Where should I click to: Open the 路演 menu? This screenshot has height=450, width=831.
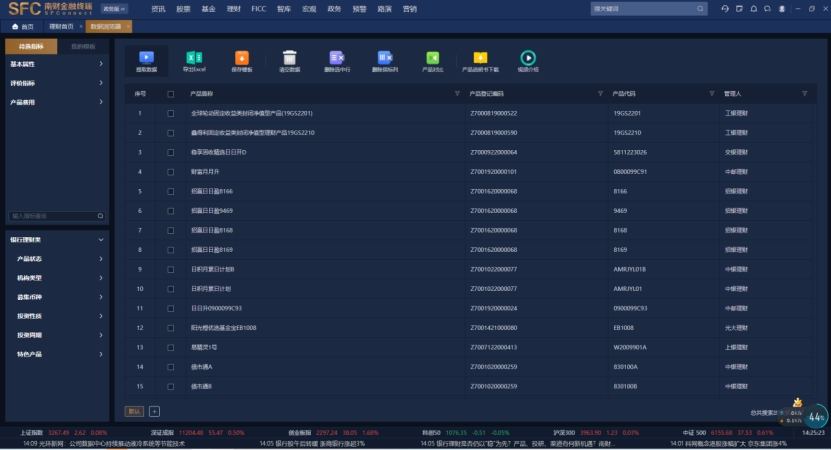(x=384, y=9)
